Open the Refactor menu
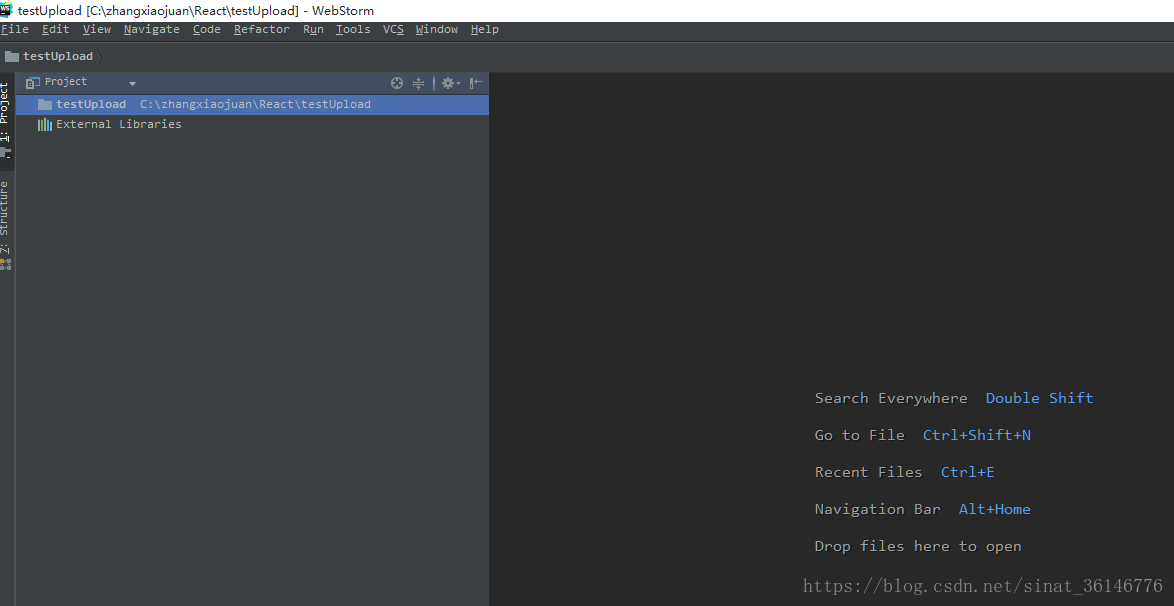Viewport: 1174px width, 606px height. (x=261, y=29)
